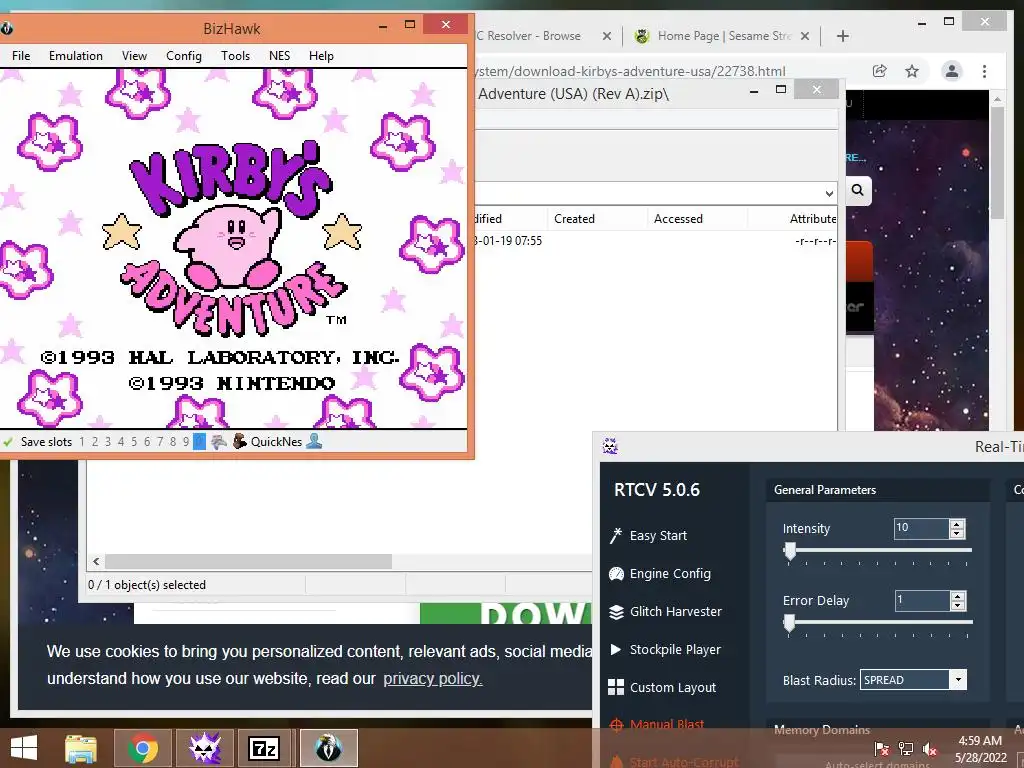Decrease Intensity with down stepper arrow
Screen dimensions: 1024x768
click(x=957, y=533)
